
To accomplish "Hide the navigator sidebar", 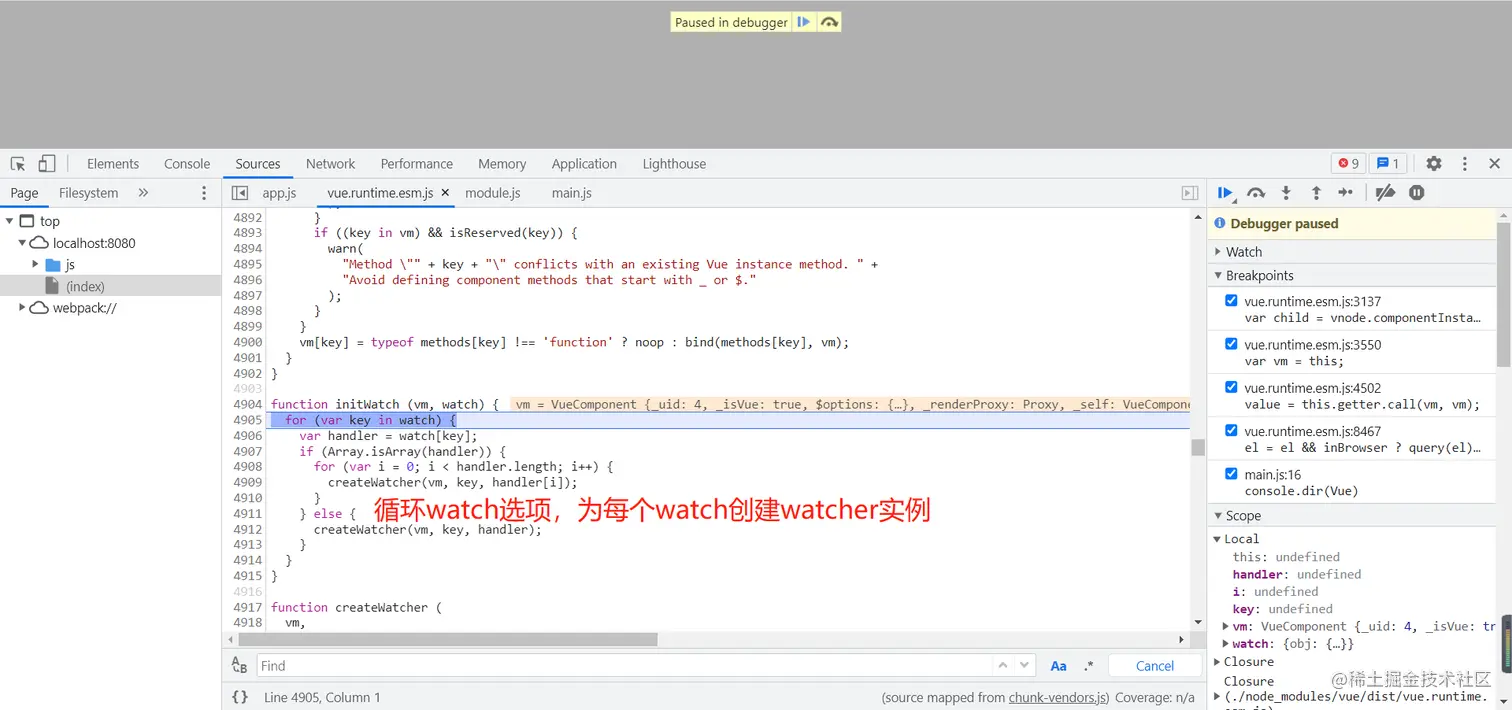I will click(240, 193).
